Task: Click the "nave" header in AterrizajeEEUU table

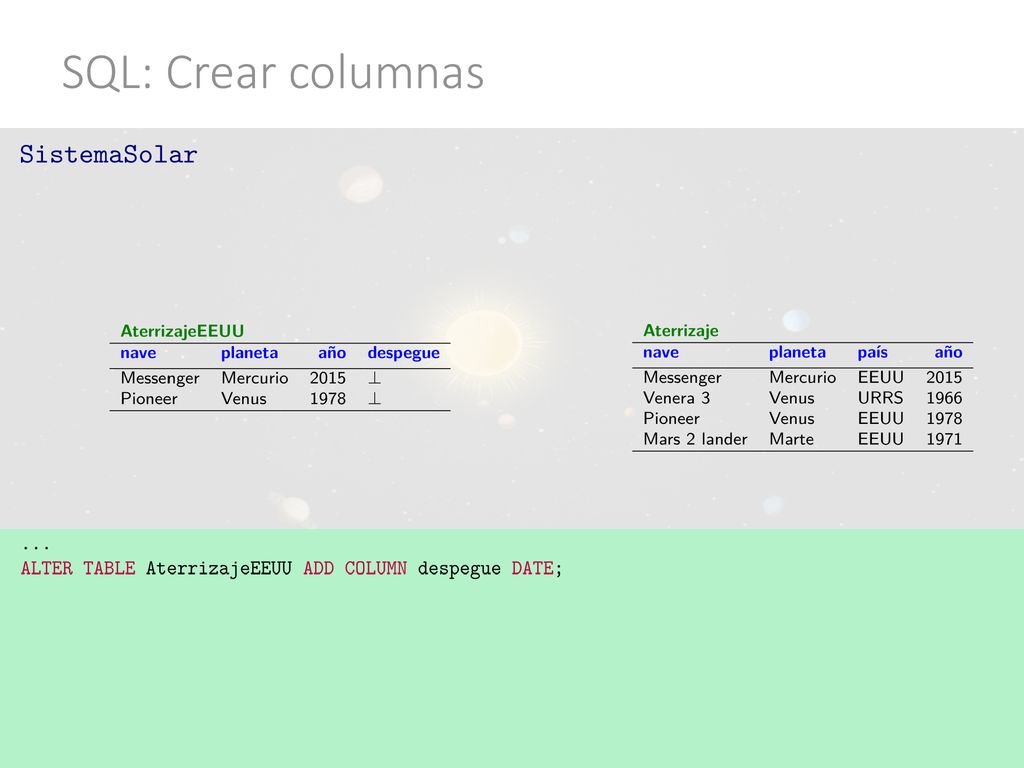Action: 138,353
